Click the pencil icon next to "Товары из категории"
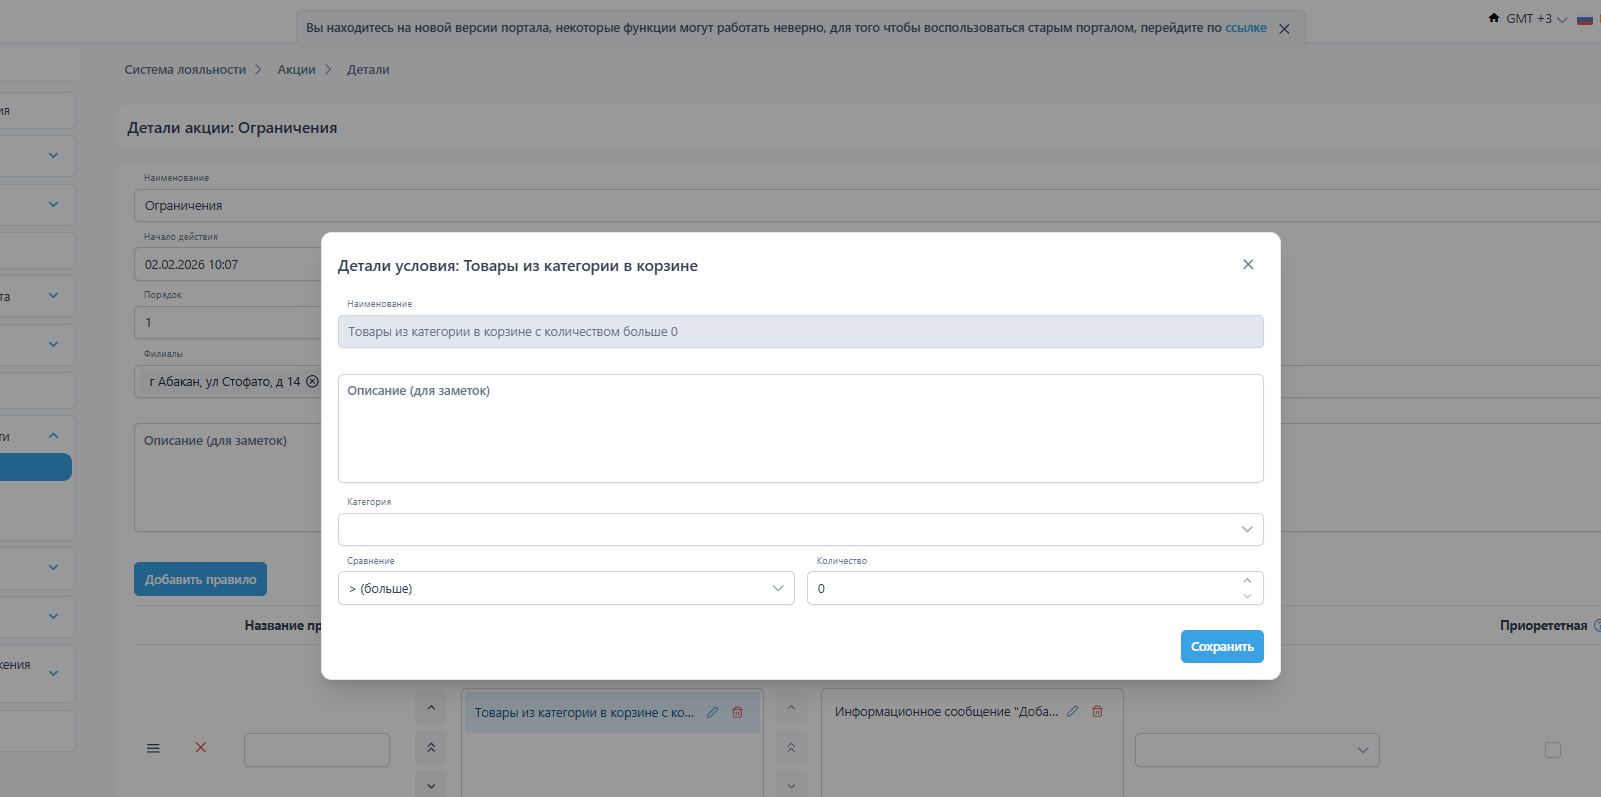 point(712,713)
